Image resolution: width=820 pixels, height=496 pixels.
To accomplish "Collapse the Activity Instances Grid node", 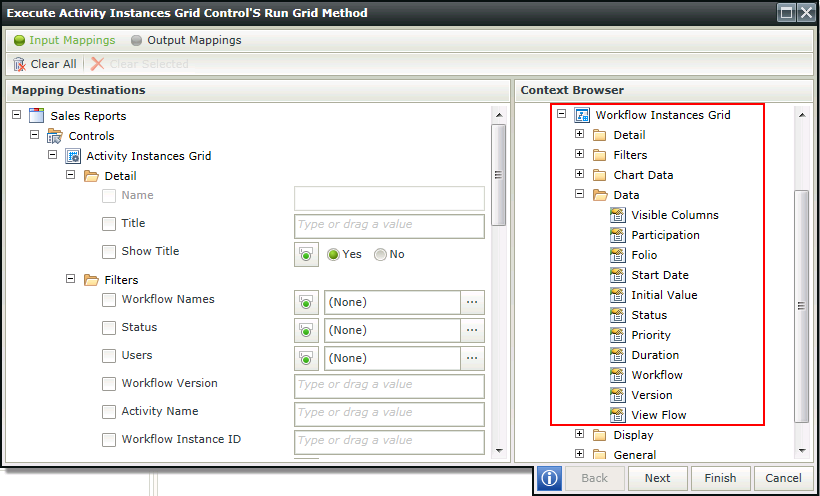I will 53,154.
